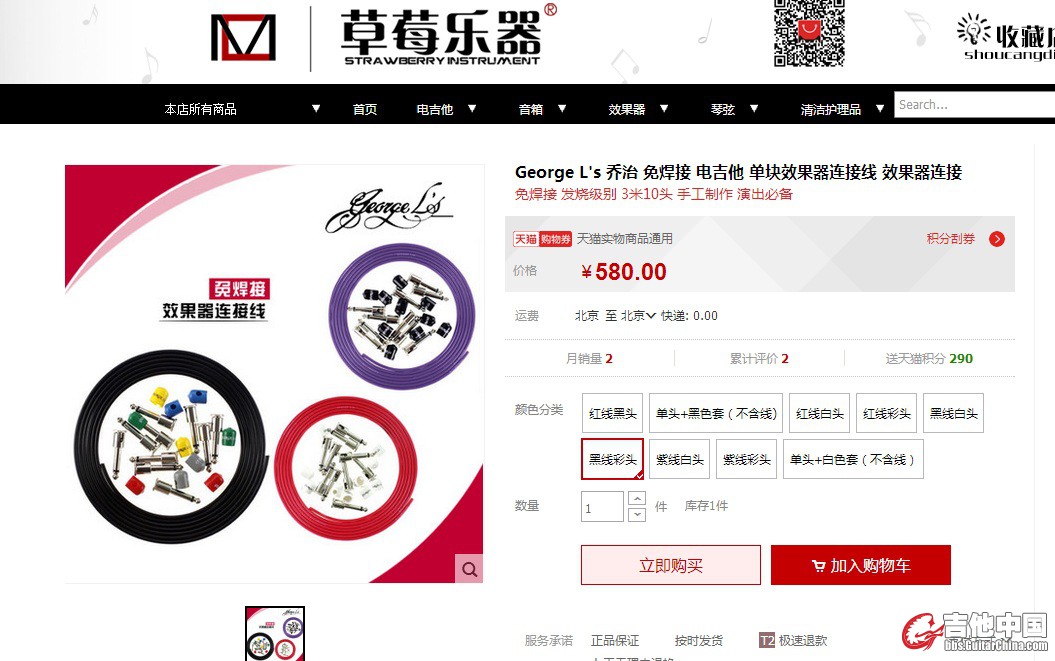Expand the 本店所有商品 dropdown
The height and width of the screenshot is (661, 1055).
tap(316, 108)
